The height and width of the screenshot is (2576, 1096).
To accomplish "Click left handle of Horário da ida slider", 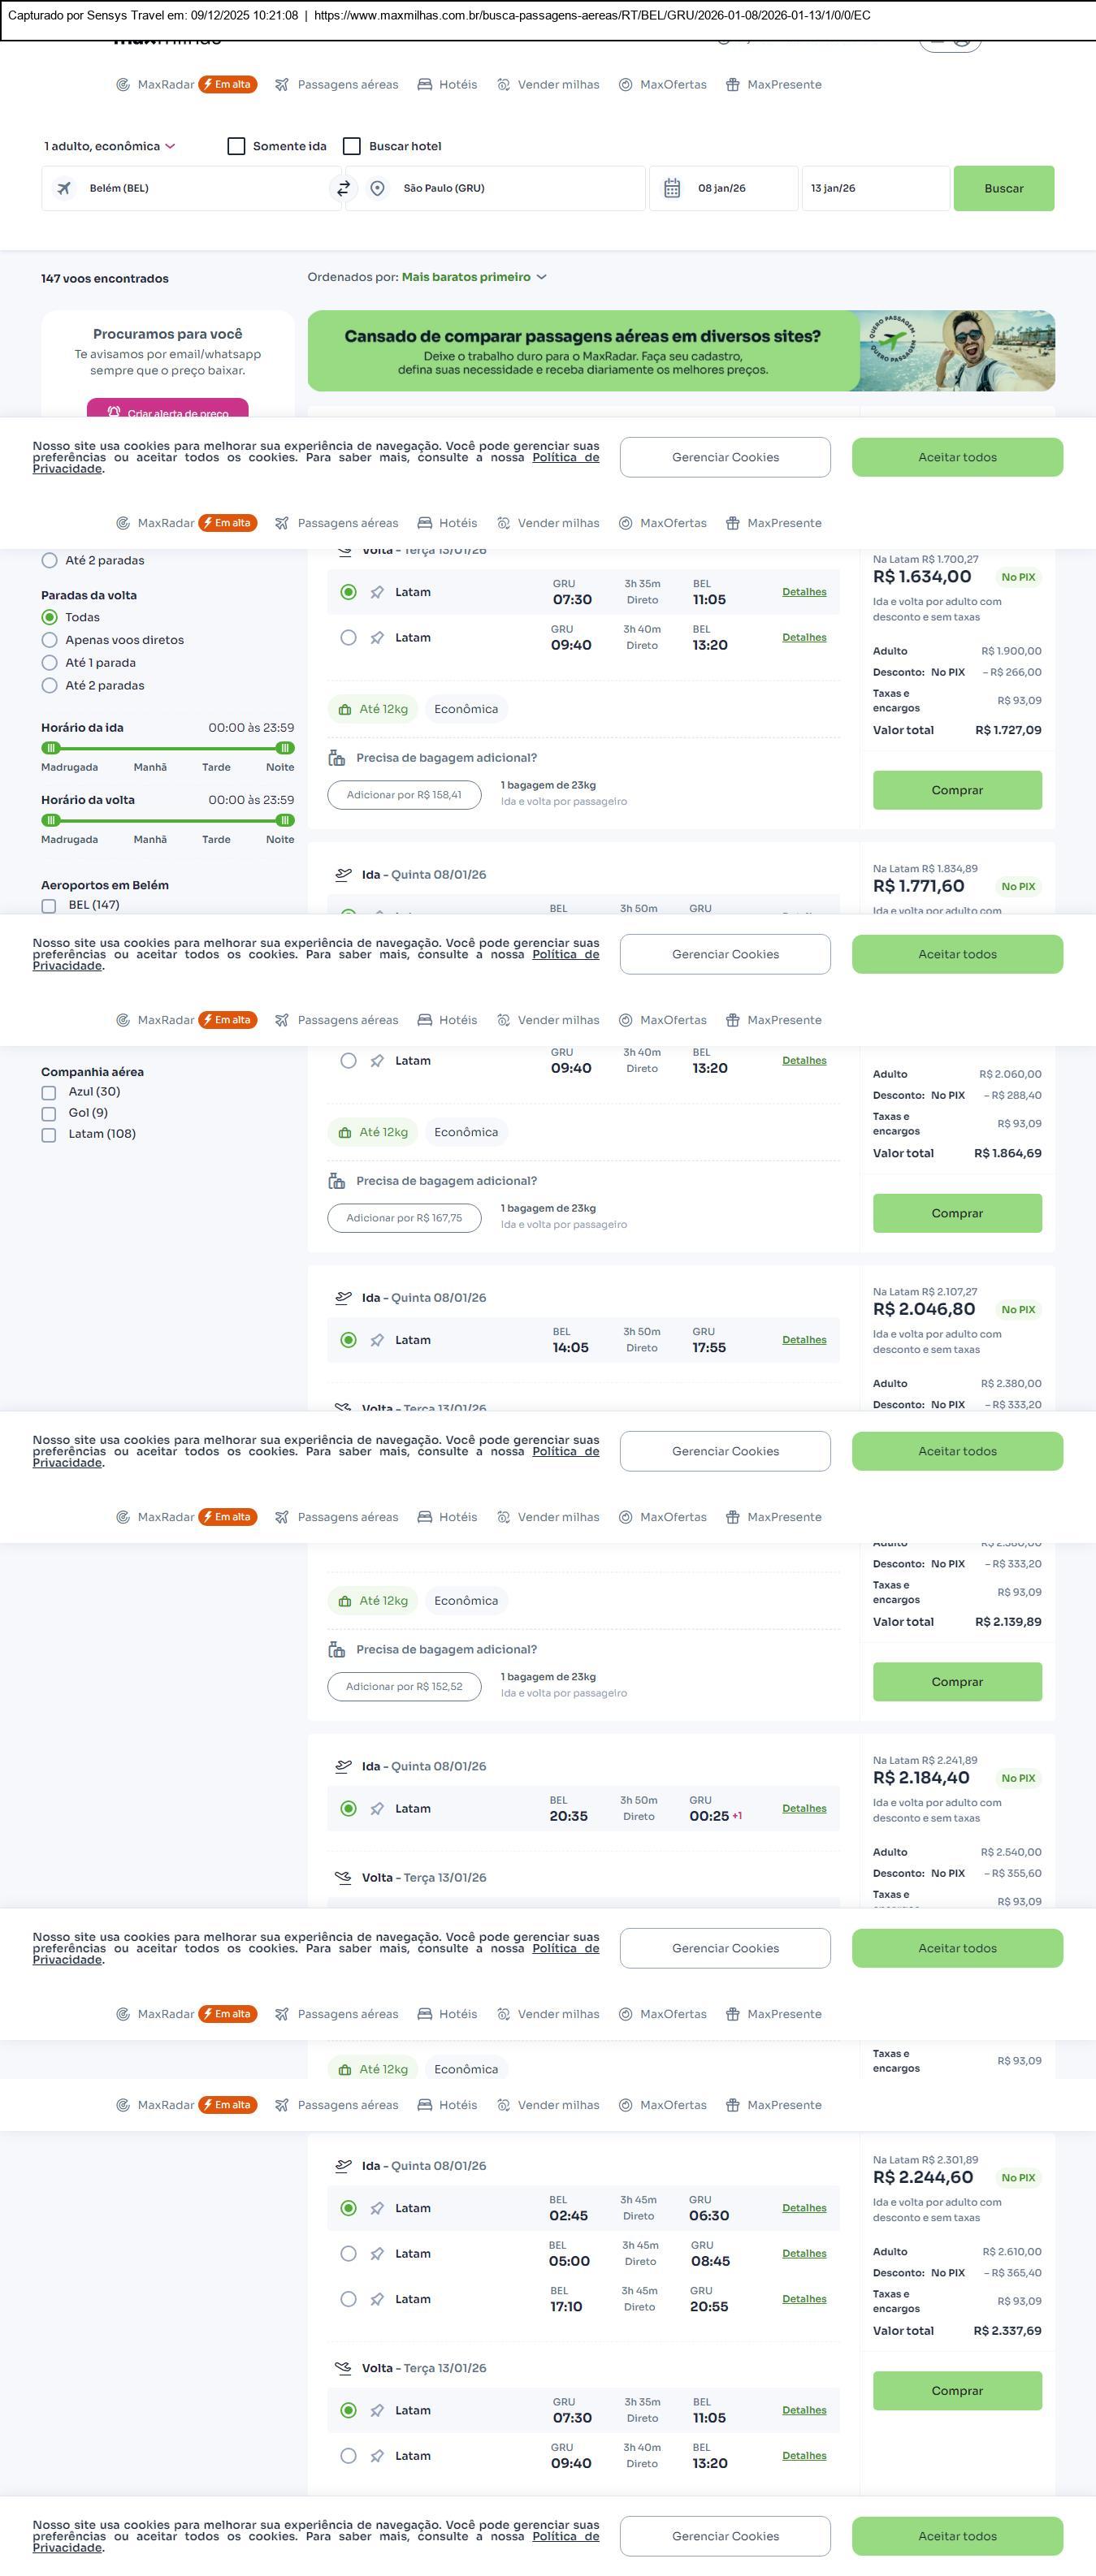I will coord(51,748).
